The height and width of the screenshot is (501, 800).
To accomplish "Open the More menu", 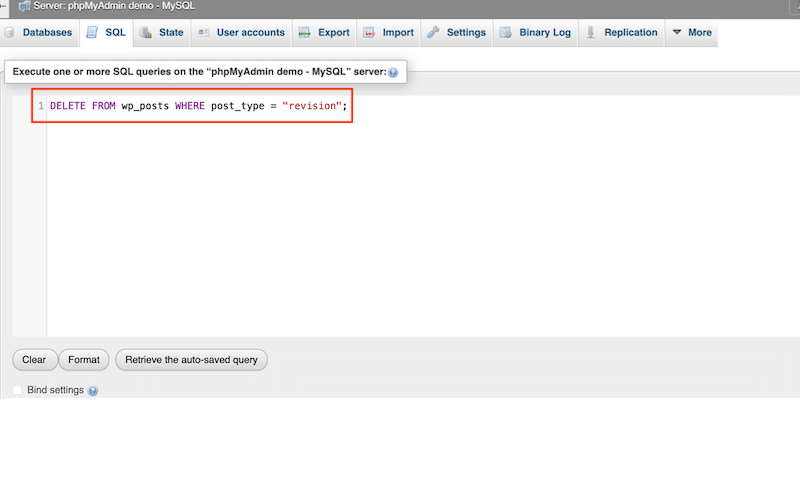I will (x=692, y=33).
